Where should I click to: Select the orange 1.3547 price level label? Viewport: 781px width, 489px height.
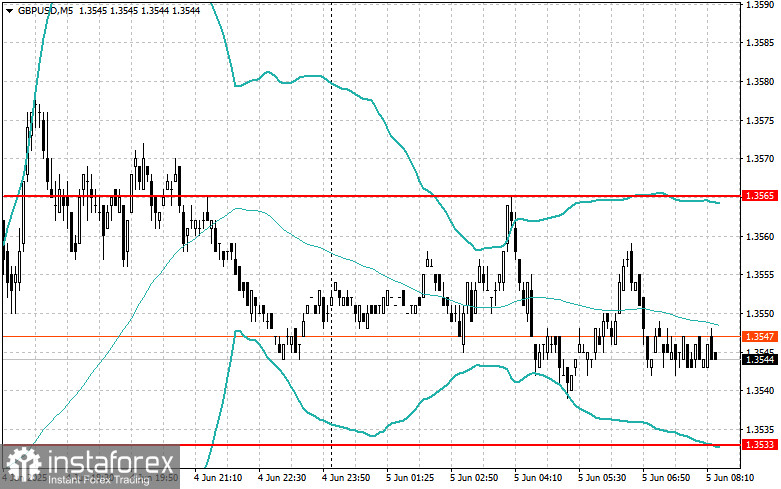760,337
